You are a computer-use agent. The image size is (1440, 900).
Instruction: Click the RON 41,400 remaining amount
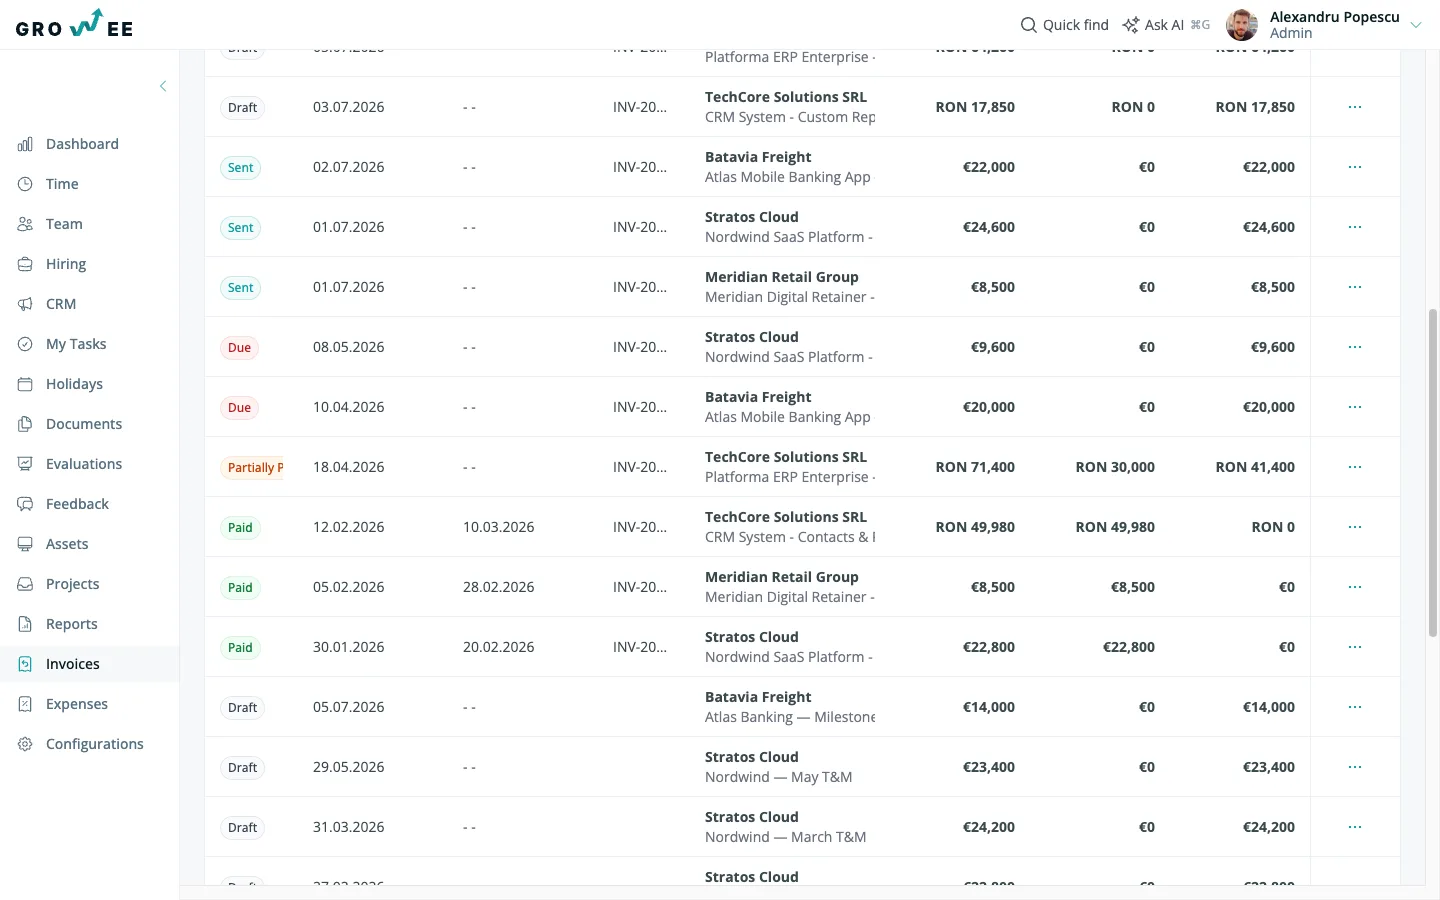(x=1255, y=467)
